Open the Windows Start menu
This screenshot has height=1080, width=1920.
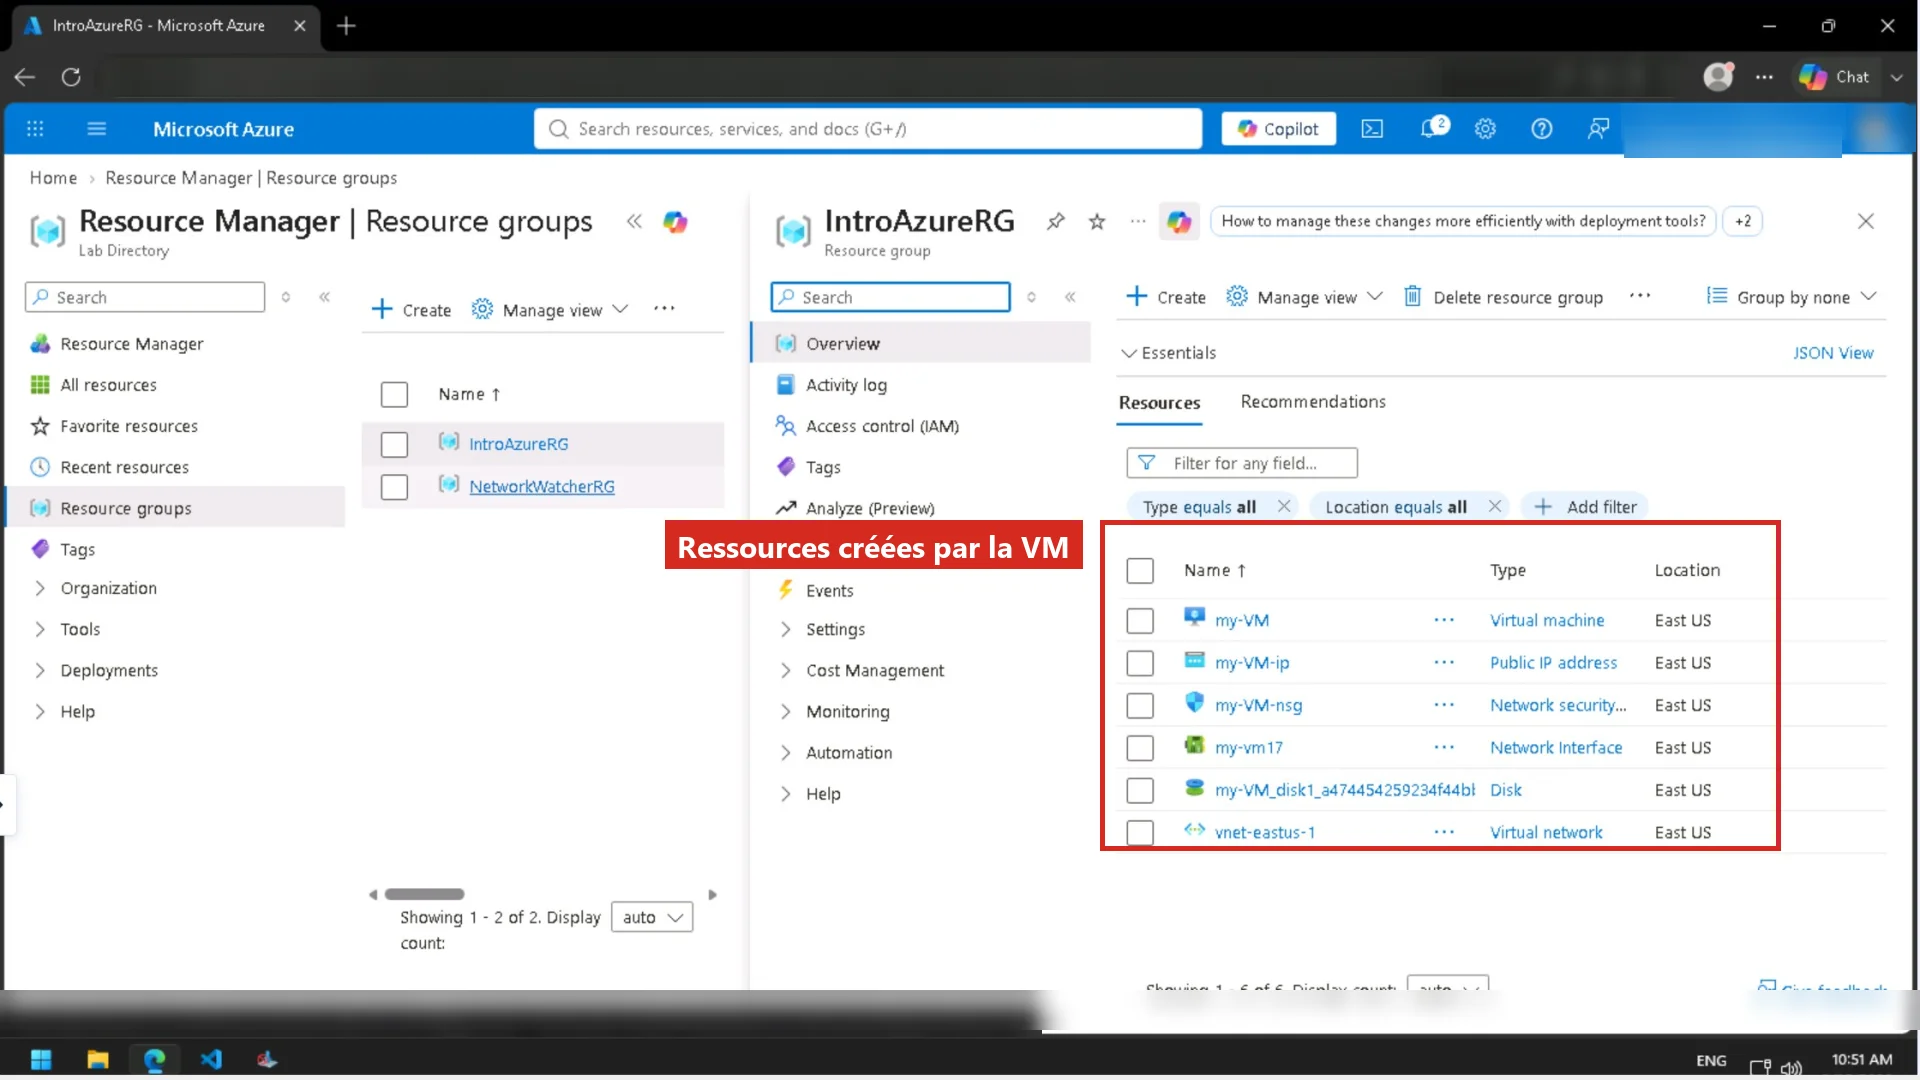tap(41, 1060)
